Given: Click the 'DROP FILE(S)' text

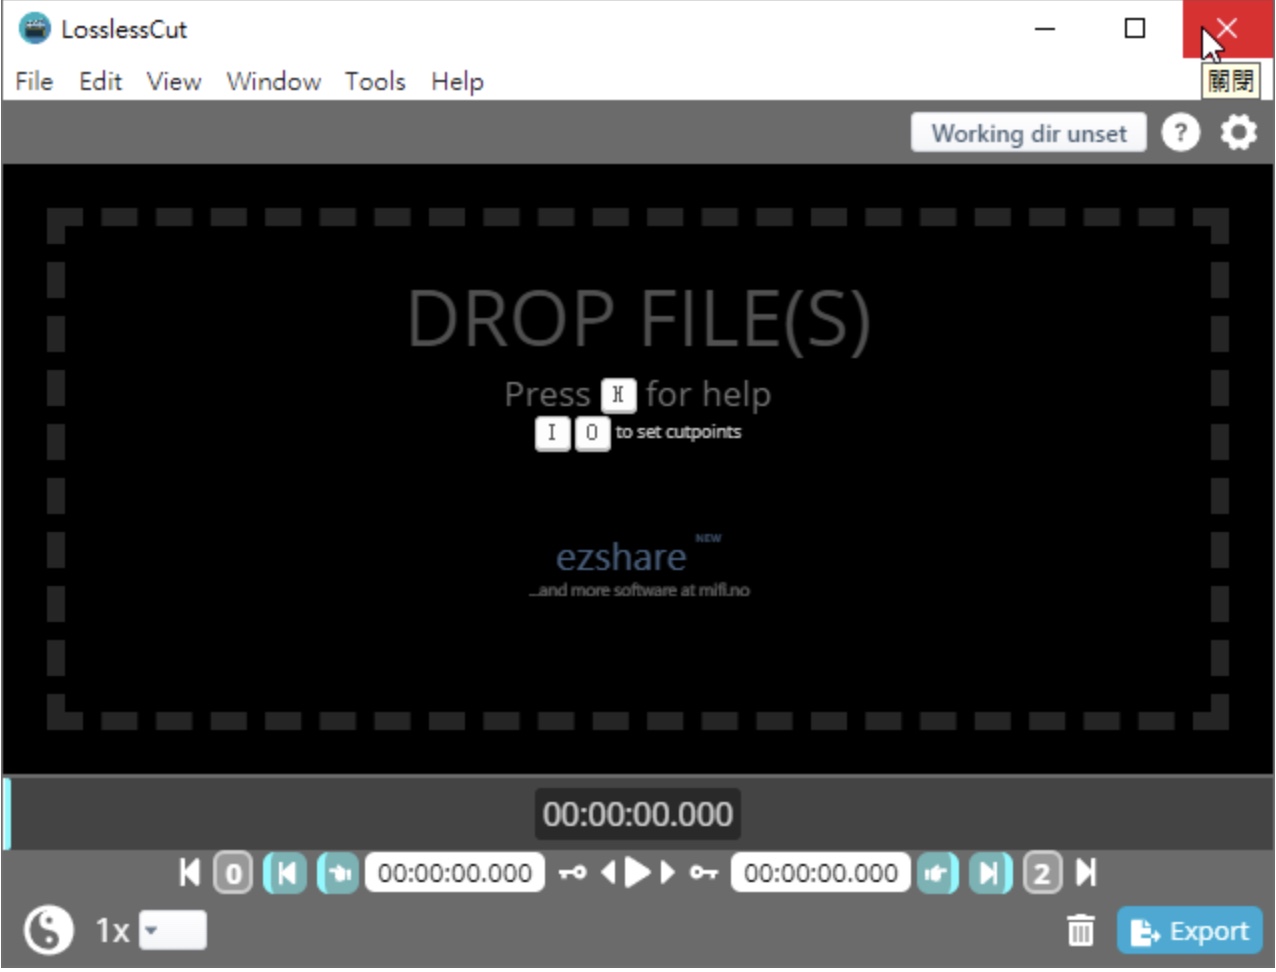Looking at the screenshot, I should [638, 319].
